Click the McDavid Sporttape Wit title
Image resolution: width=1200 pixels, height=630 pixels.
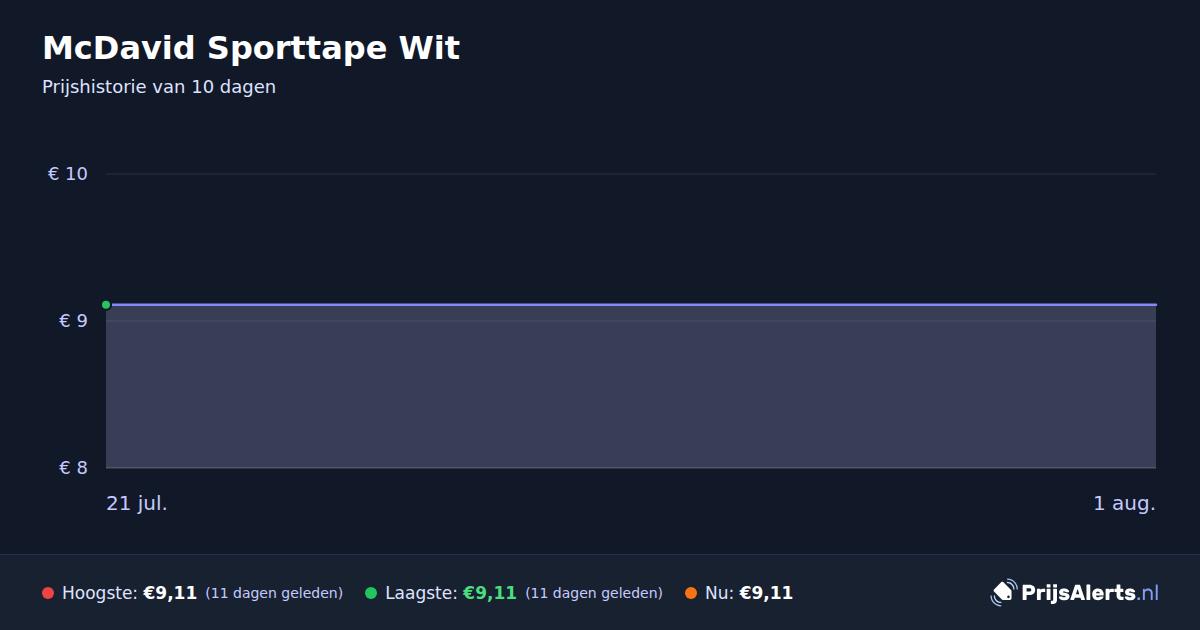pos(251,48)
